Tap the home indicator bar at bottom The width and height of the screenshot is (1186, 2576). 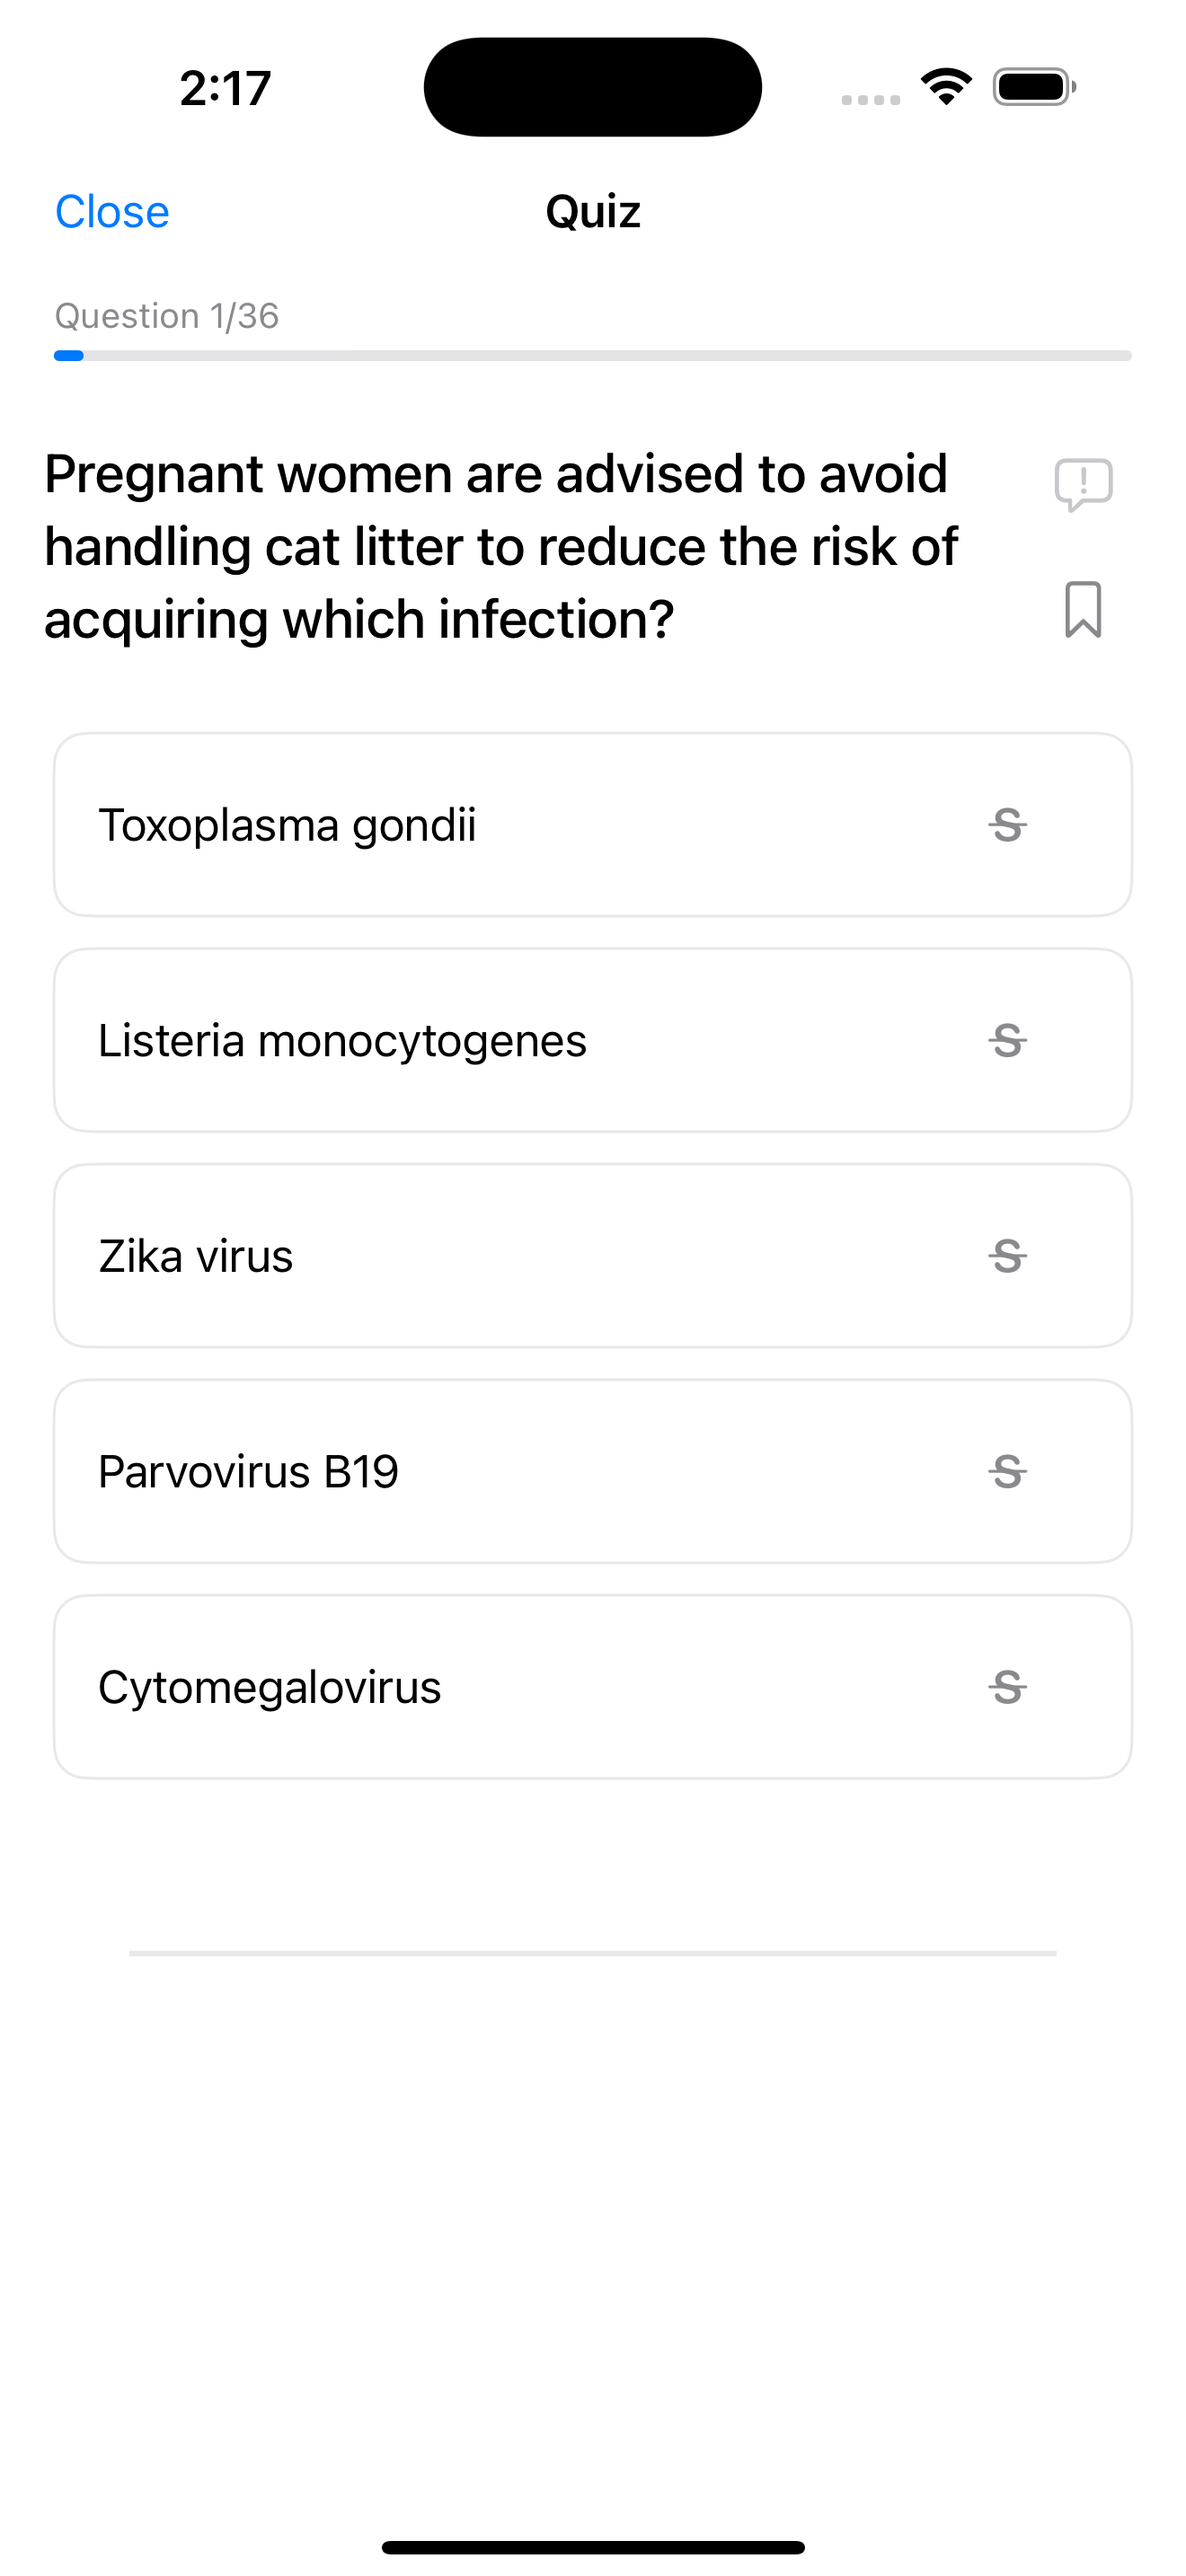pos(593,2547)
